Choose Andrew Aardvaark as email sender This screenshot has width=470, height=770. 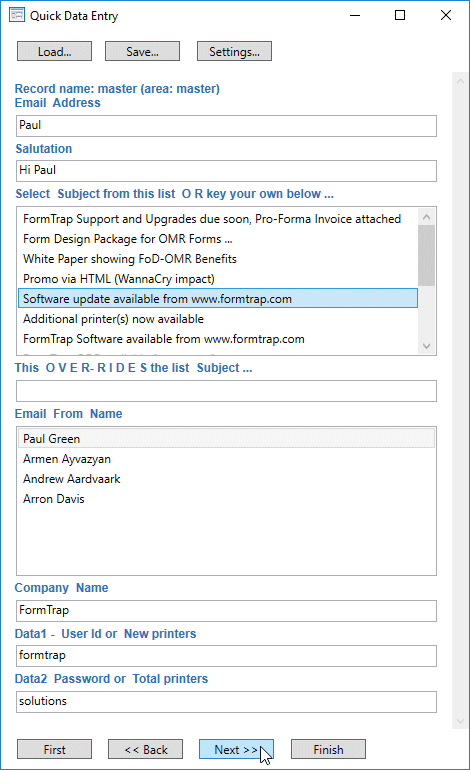226,479
